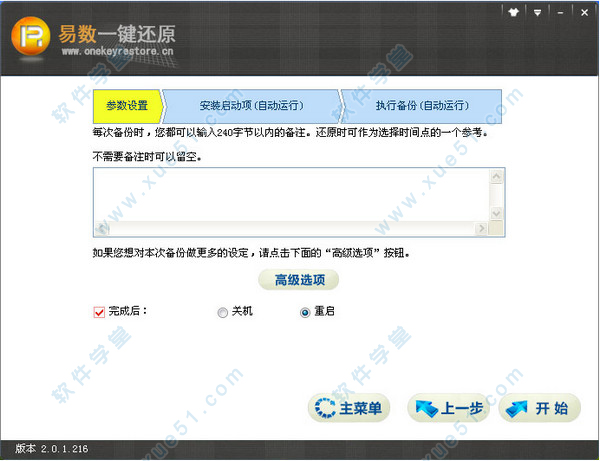The height and width of the screenshot is (461, 600).
Task: Click the orange app logo icon
Action: 31,36
